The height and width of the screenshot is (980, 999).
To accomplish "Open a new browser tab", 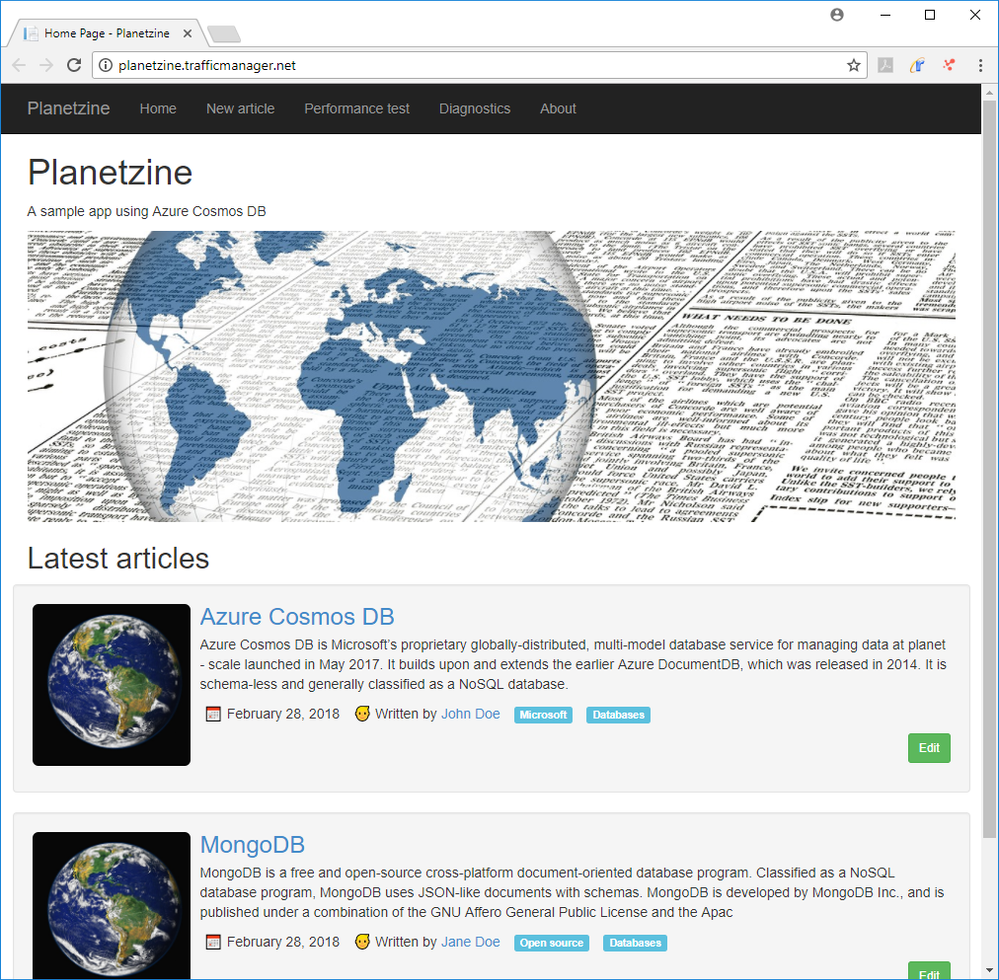I will click(224, 34).
